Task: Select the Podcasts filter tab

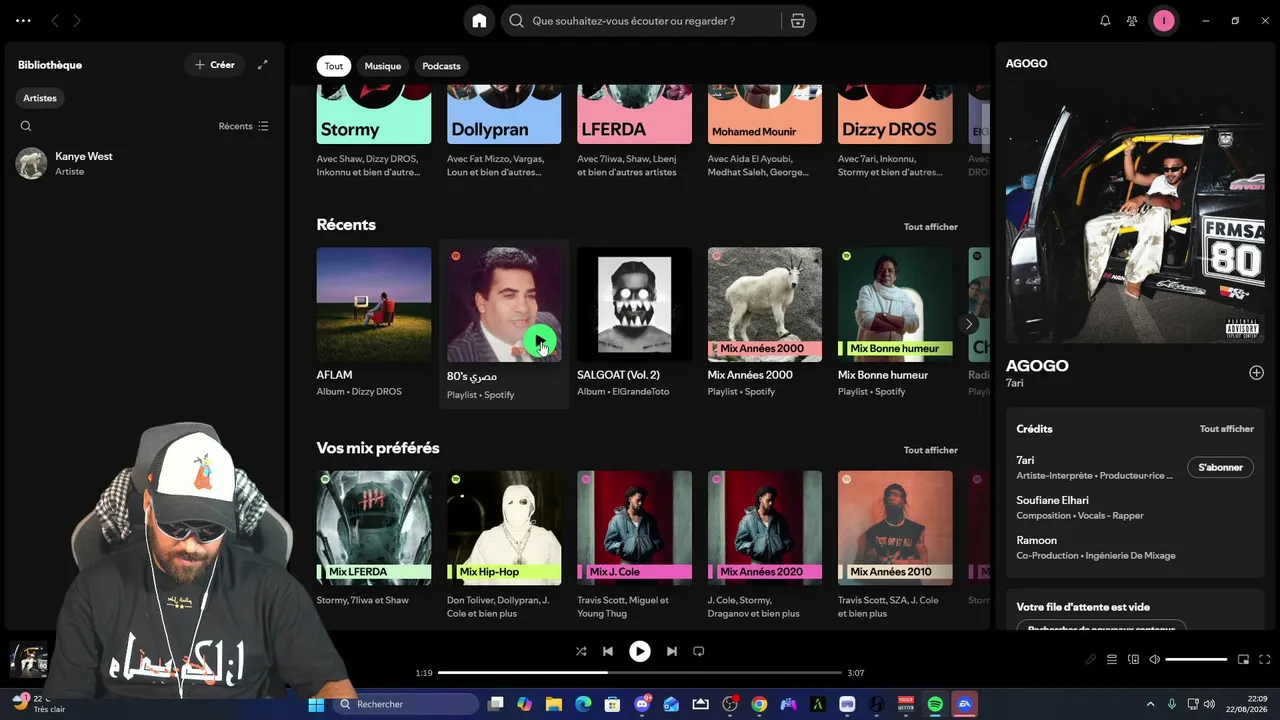Action: pyautogui.click(x=441, y=66)
